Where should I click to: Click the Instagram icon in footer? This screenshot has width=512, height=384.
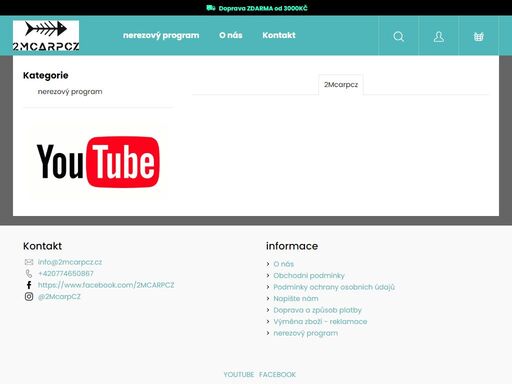[x=29, y=296]
